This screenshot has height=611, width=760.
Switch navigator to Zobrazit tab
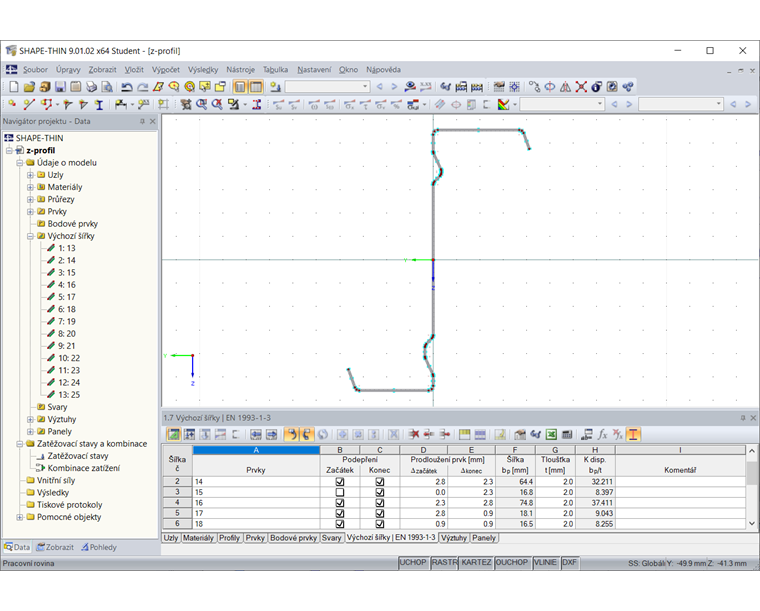coord(55,547)
